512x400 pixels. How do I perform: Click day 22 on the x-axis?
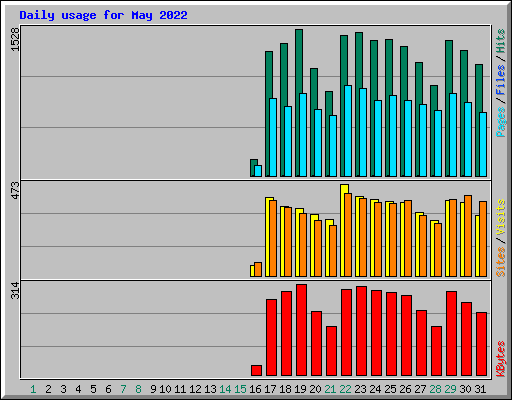345,389
